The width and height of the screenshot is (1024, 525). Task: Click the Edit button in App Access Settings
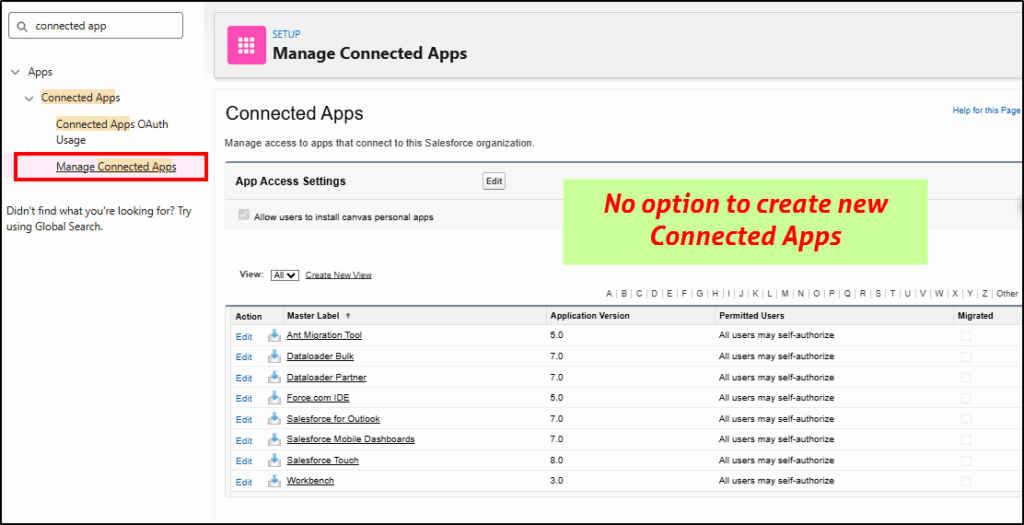(494, 181)
